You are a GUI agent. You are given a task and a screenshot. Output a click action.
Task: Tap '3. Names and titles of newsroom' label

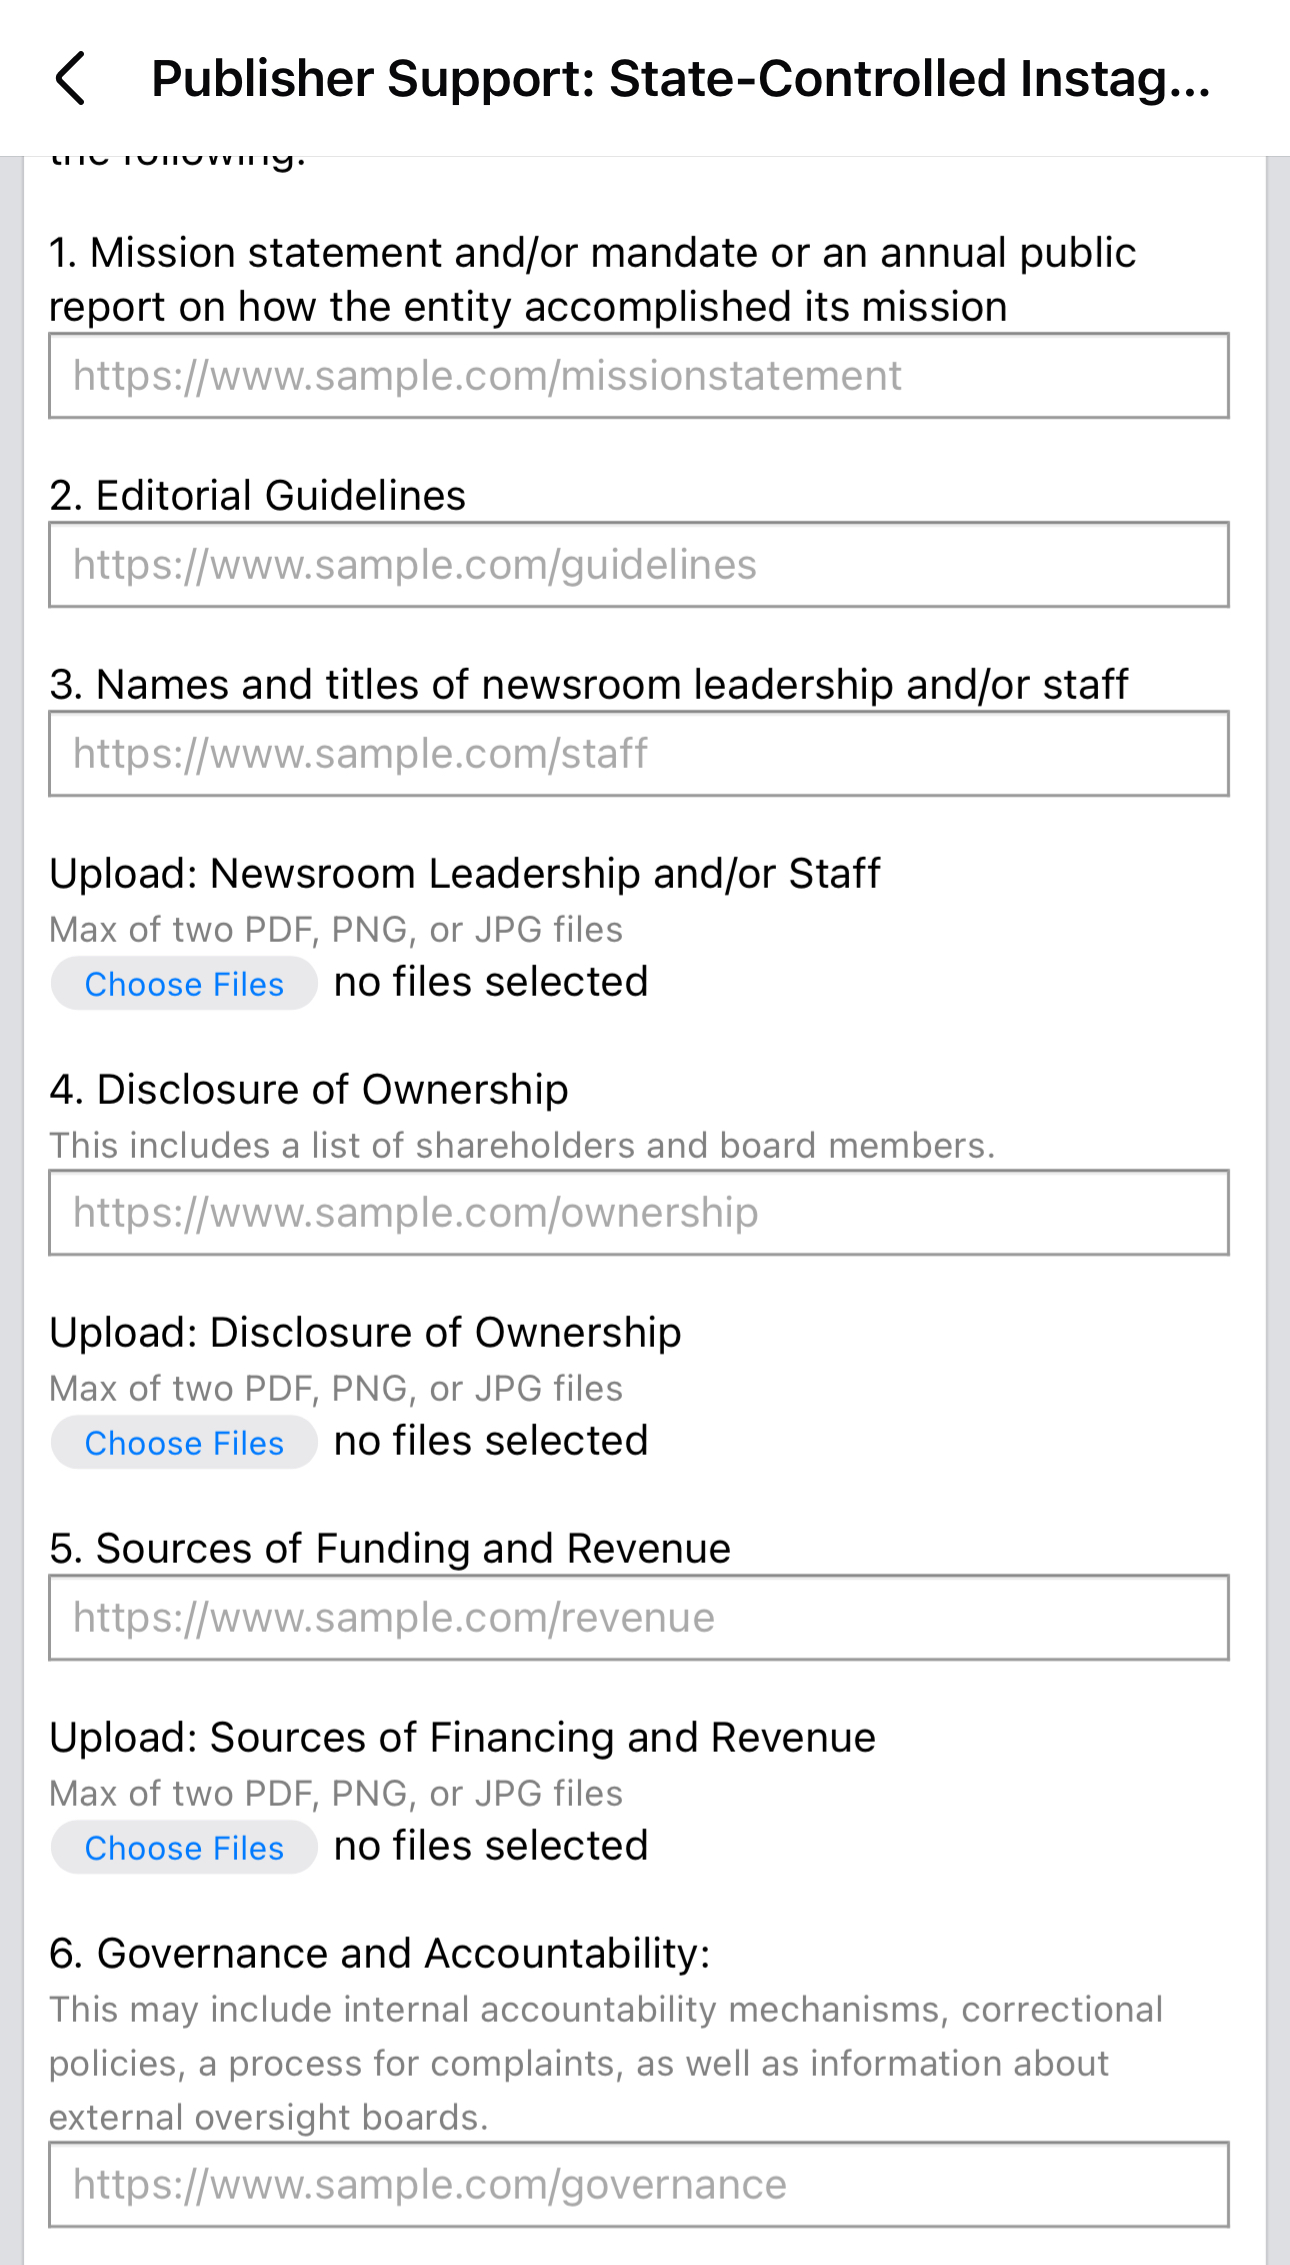coord(589,685)
